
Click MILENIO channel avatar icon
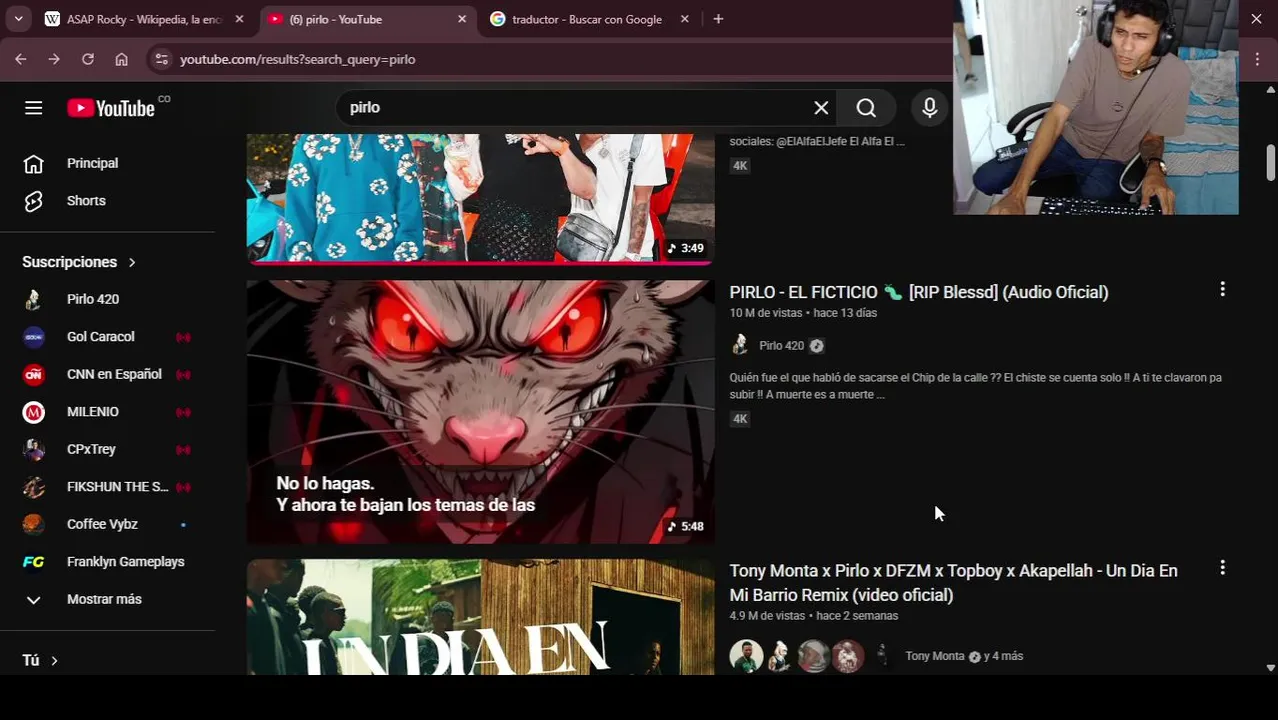point(34,412)
